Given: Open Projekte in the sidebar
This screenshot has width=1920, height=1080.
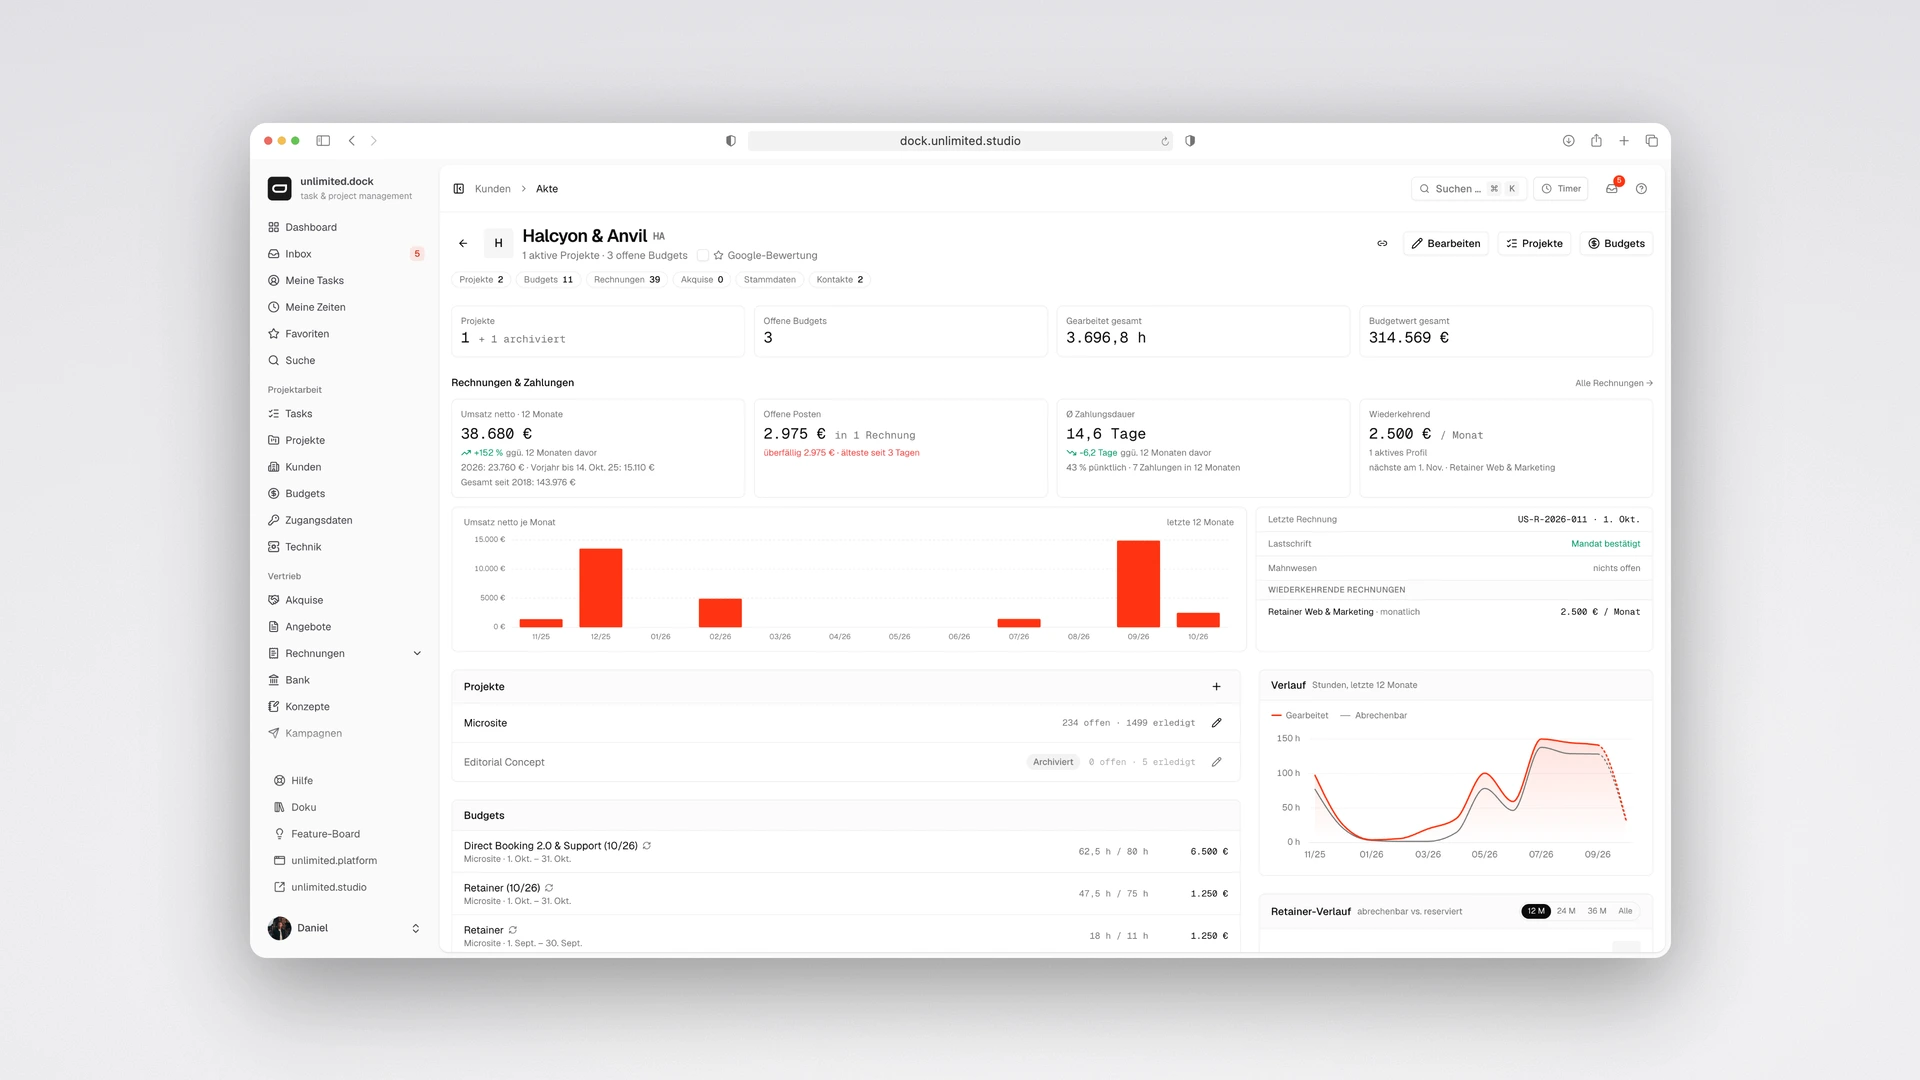Looking at the screenshot, I should click(345, 441).
